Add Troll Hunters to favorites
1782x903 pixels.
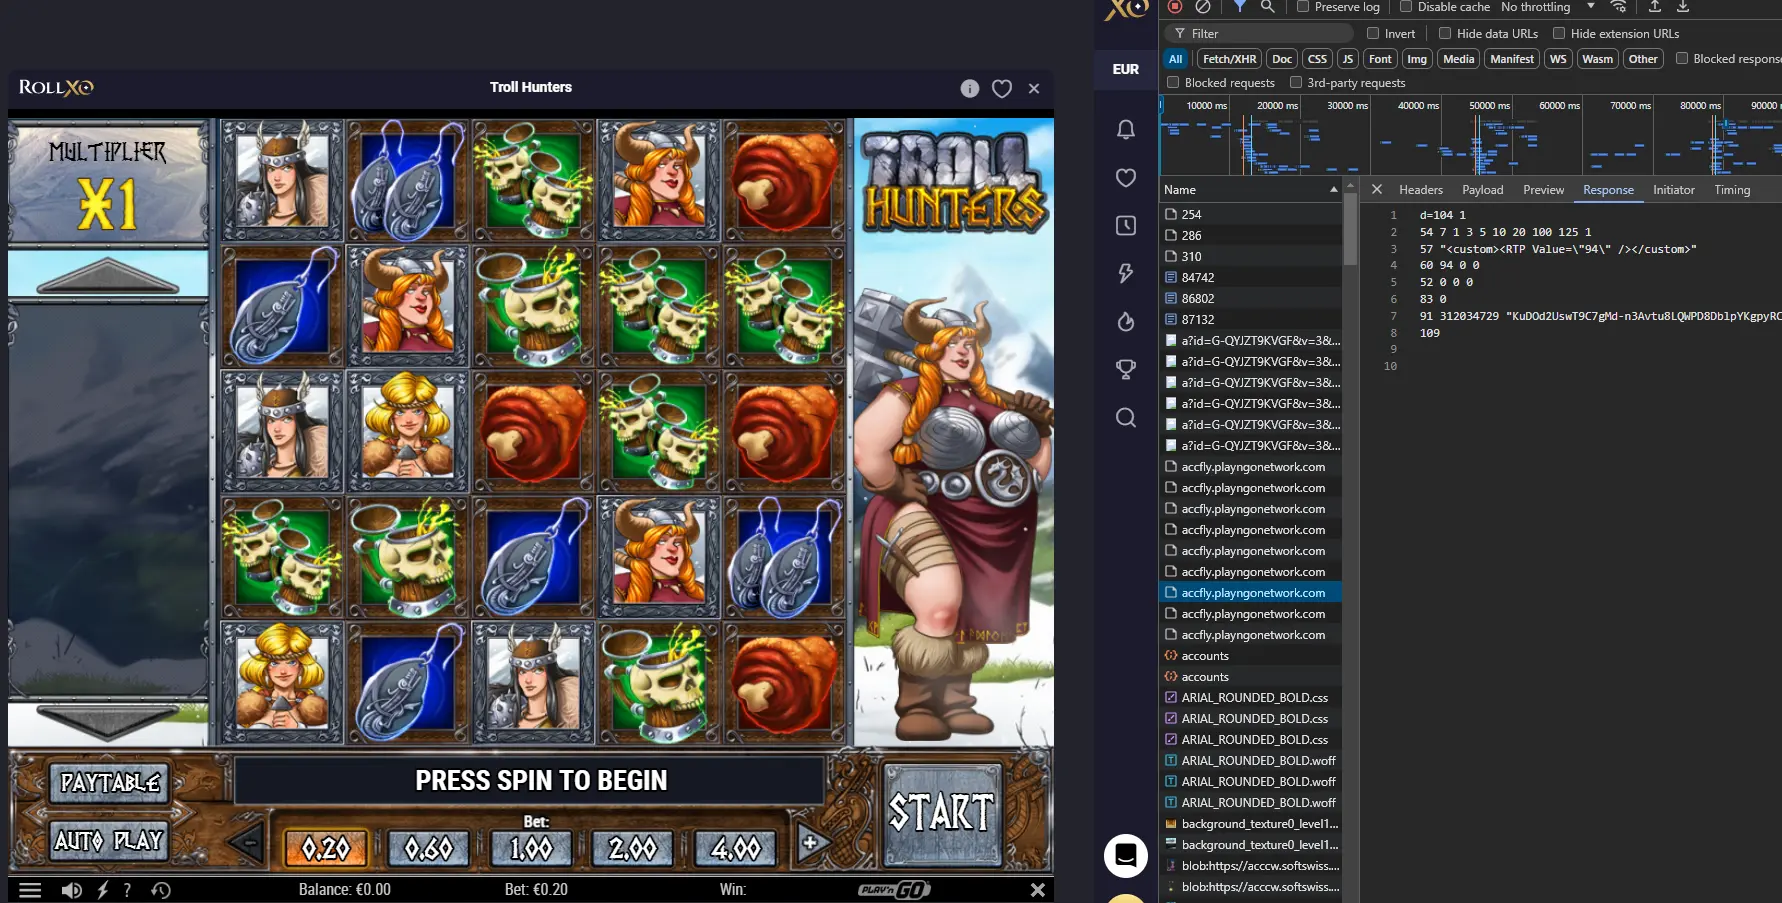pos(1001,88)
